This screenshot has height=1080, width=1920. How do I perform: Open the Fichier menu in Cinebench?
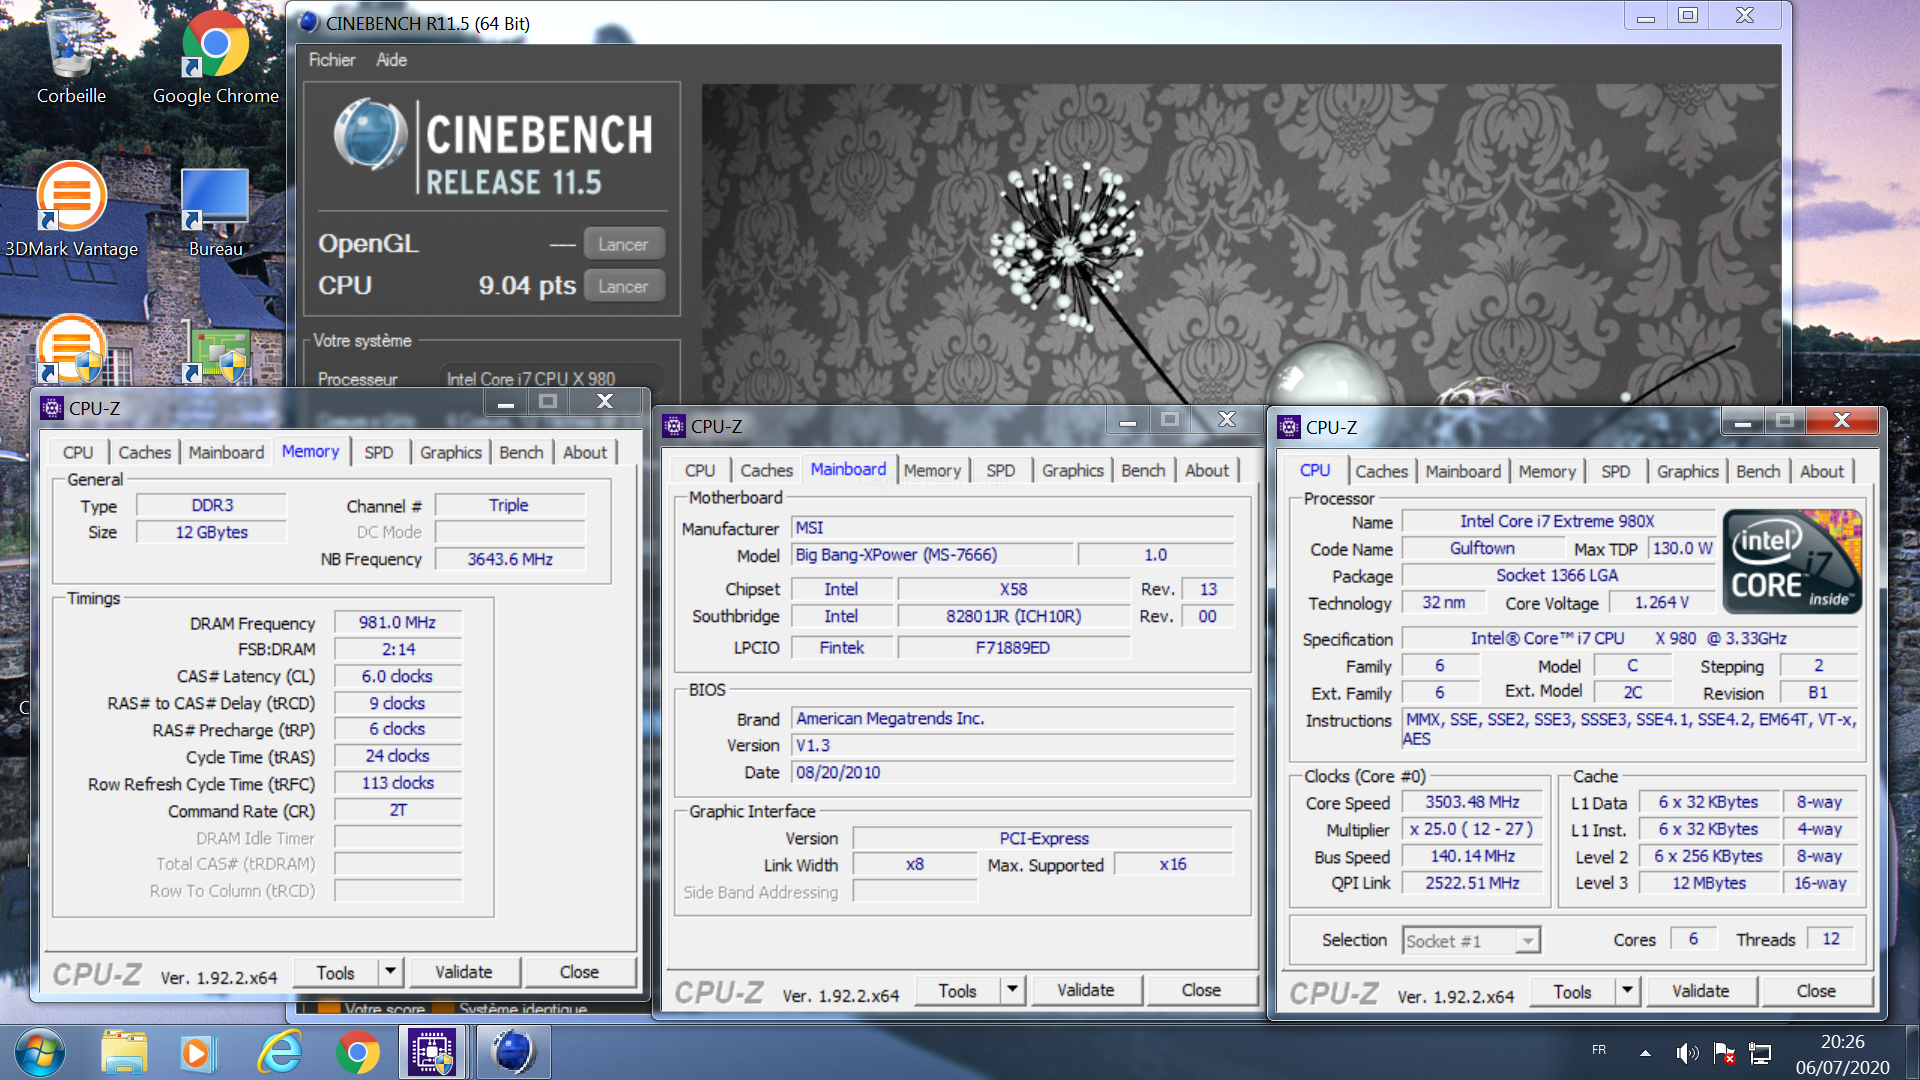(x=332, y=60)
